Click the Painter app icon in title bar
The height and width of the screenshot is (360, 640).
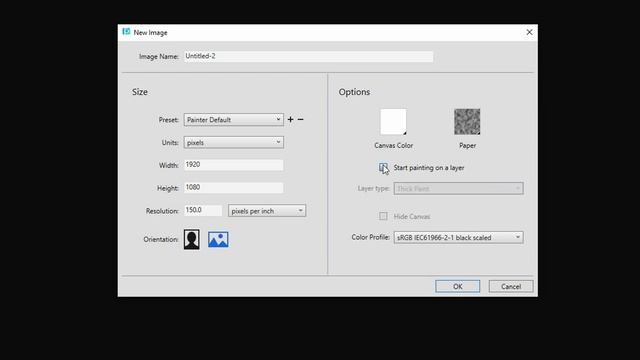point(126,32)
